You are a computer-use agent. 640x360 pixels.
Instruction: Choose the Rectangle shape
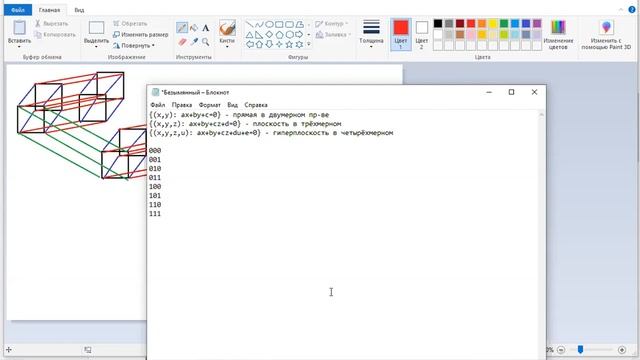(x=279, y=24)
